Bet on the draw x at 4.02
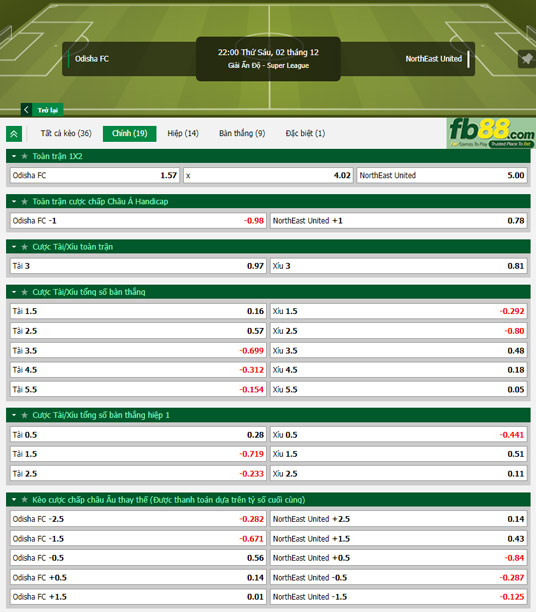Image resolution: width=536 pixels, height=612 pixels. pos(268,175)
